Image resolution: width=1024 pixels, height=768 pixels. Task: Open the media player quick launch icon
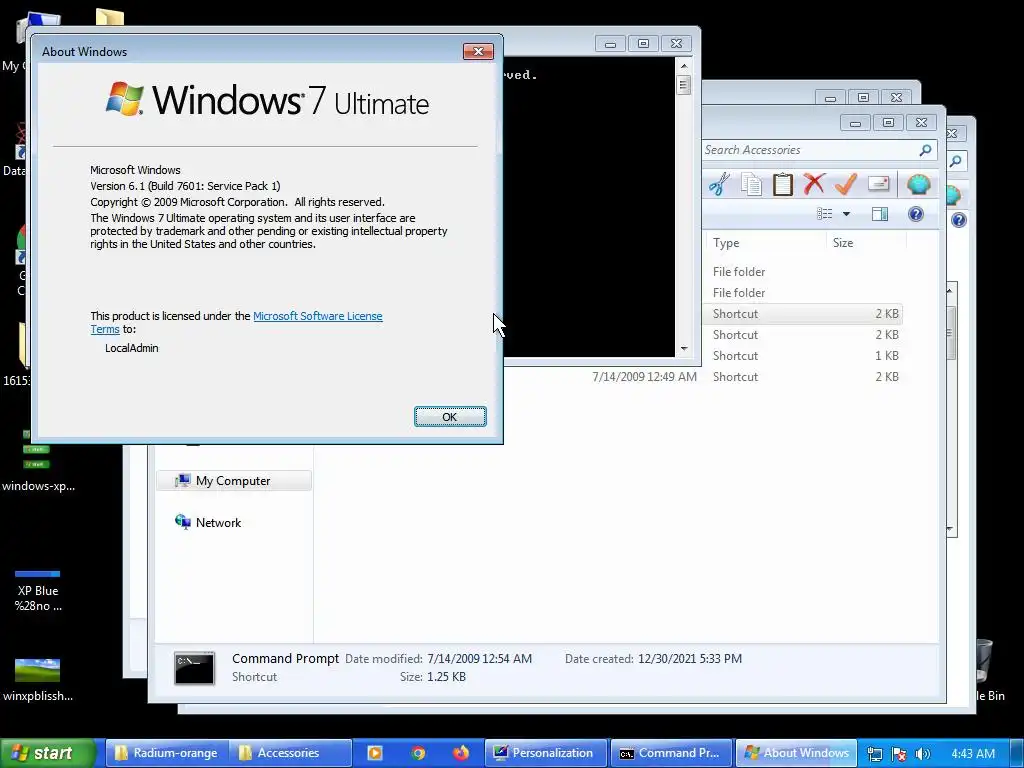375,753
